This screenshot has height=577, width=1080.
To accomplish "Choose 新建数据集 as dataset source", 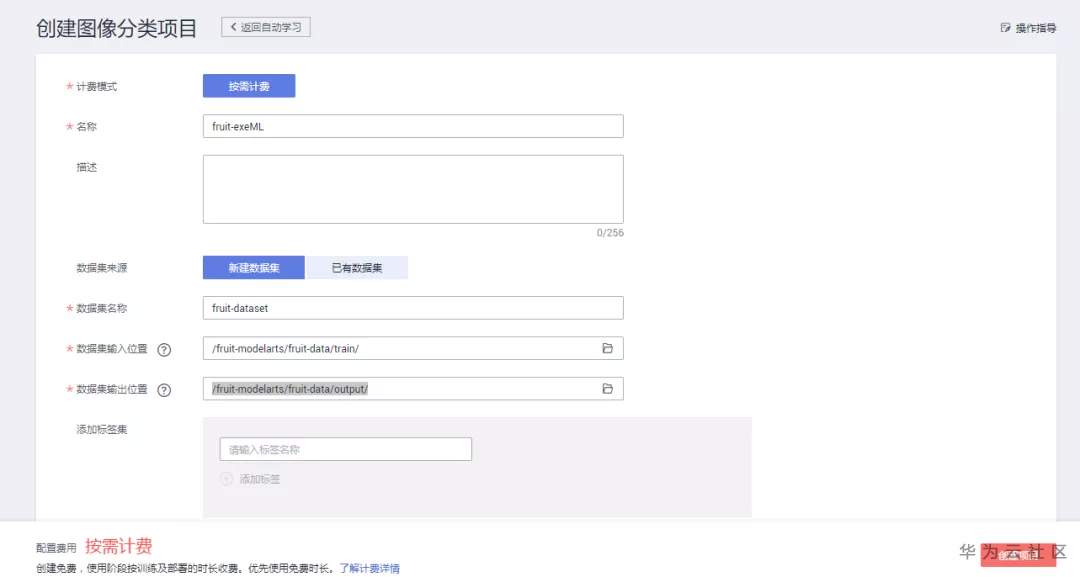I will click(x=253, y=268).
